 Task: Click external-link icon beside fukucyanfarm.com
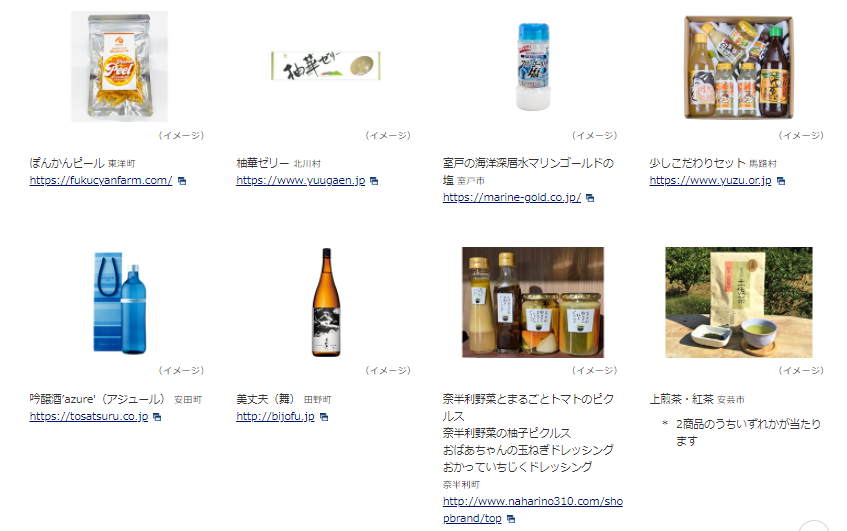pos(182,181)
